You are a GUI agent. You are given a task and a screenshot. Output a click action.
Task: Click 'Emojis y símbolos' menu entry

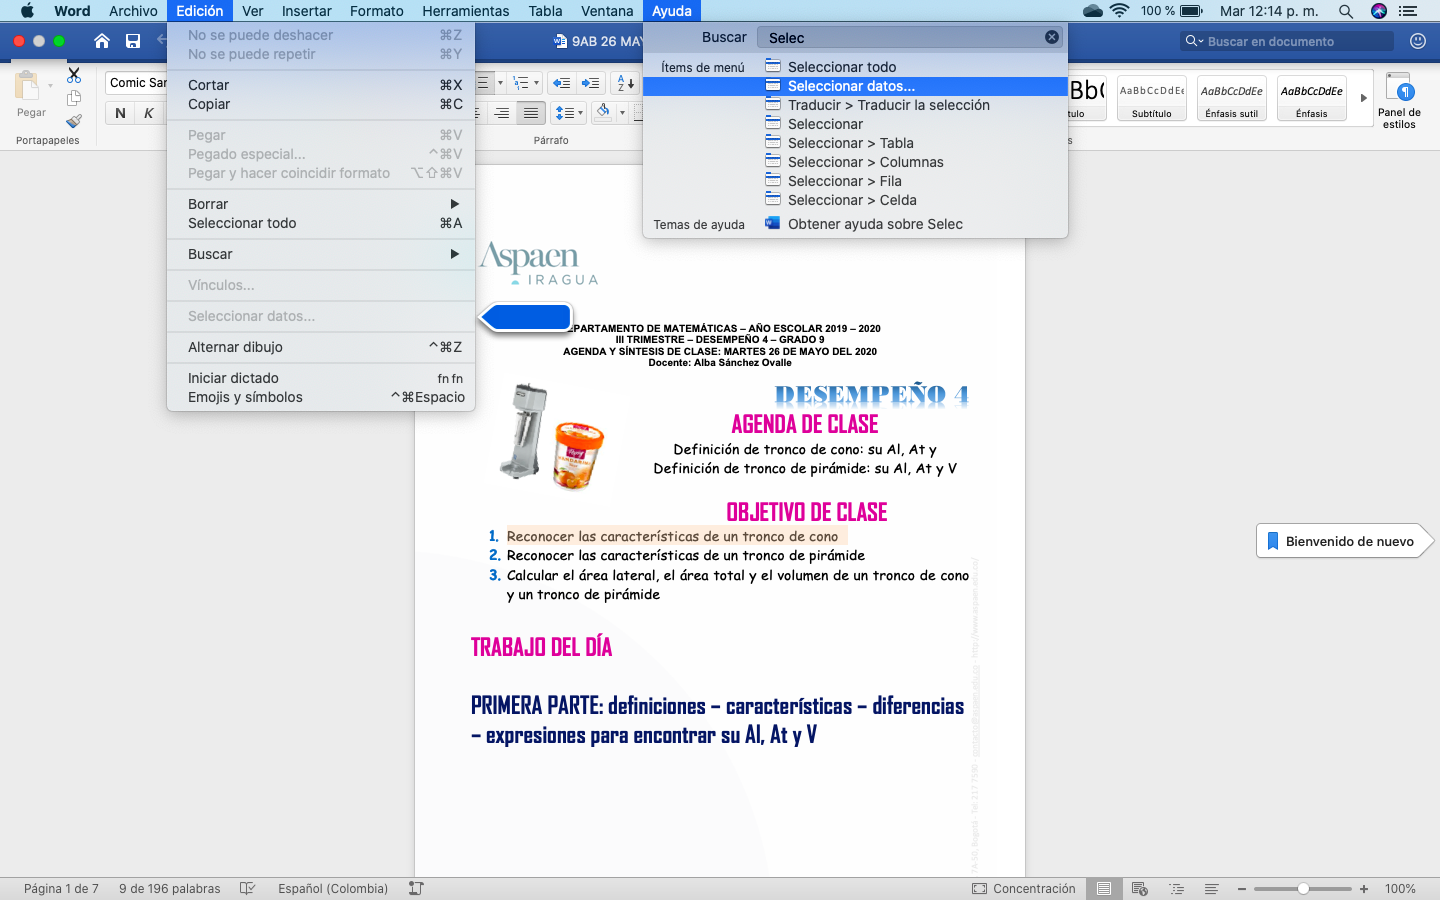click(321, 397)
